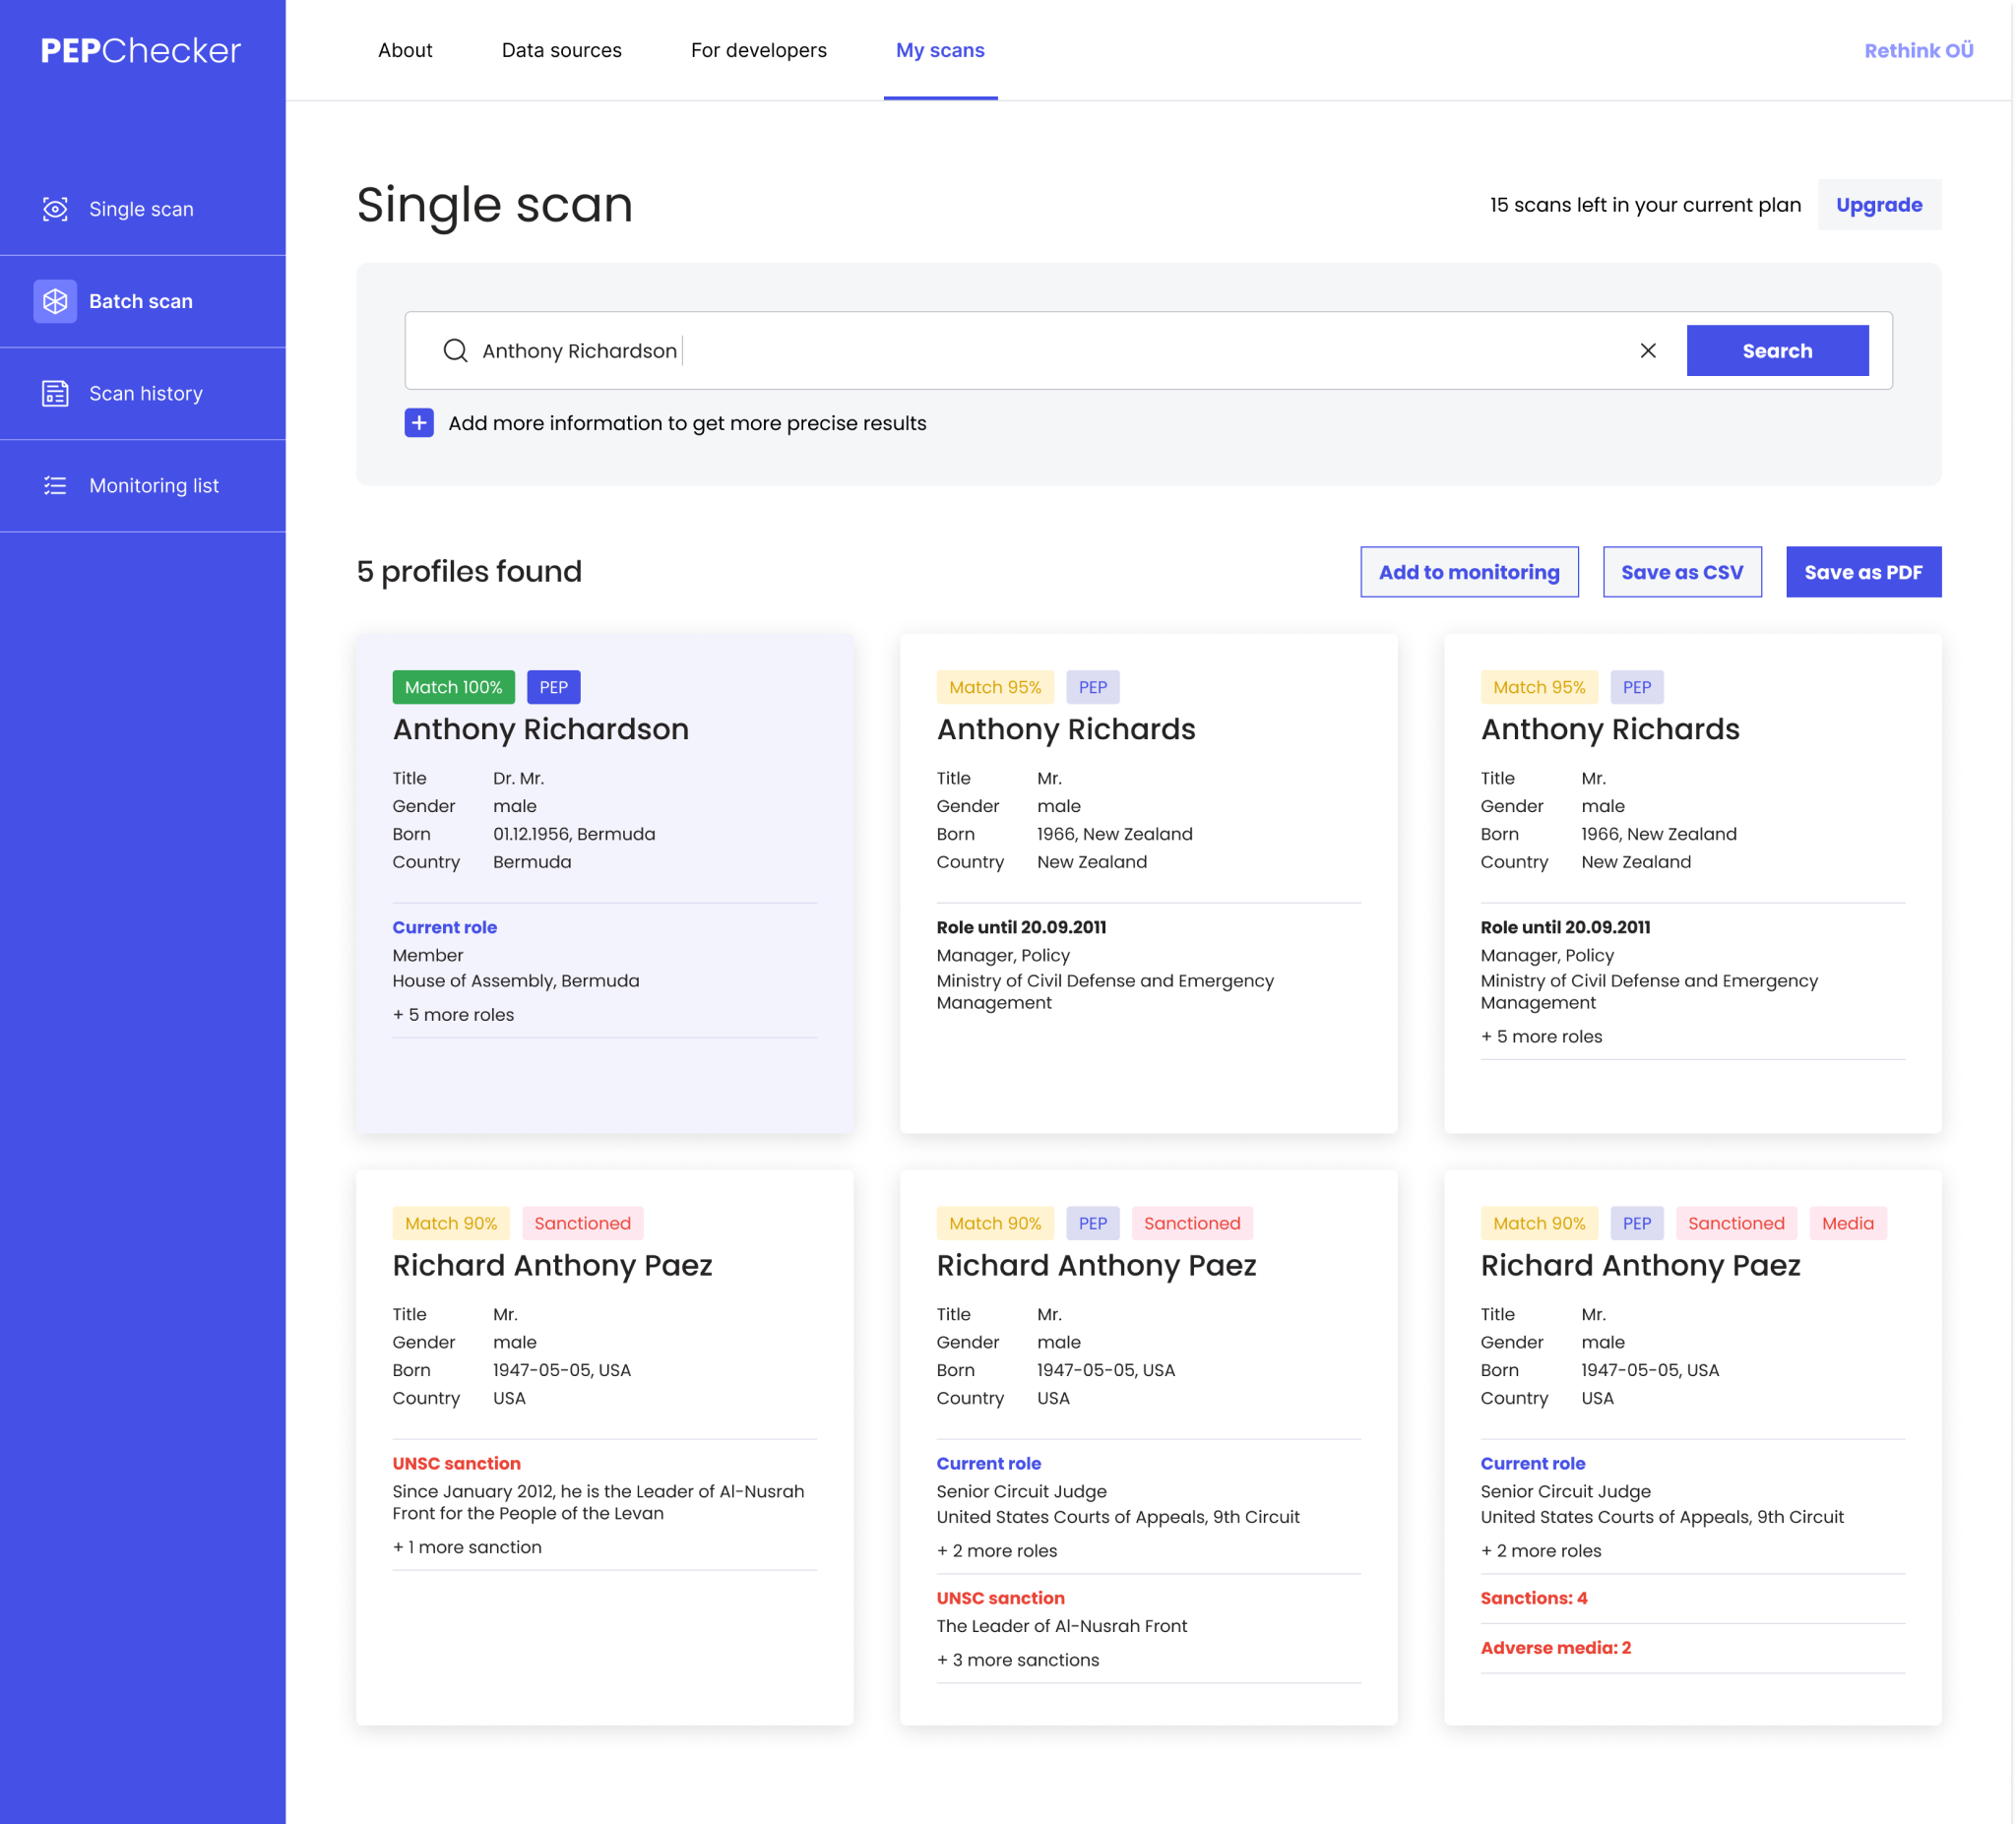Open Adverse media: 2 details
2016x1824 pixels.
[1556, 1648]
